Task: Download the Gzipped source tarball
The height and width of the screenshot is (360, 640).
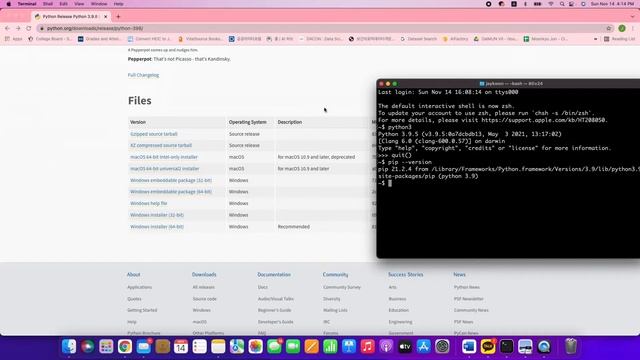Action: (x=154, y=134)
